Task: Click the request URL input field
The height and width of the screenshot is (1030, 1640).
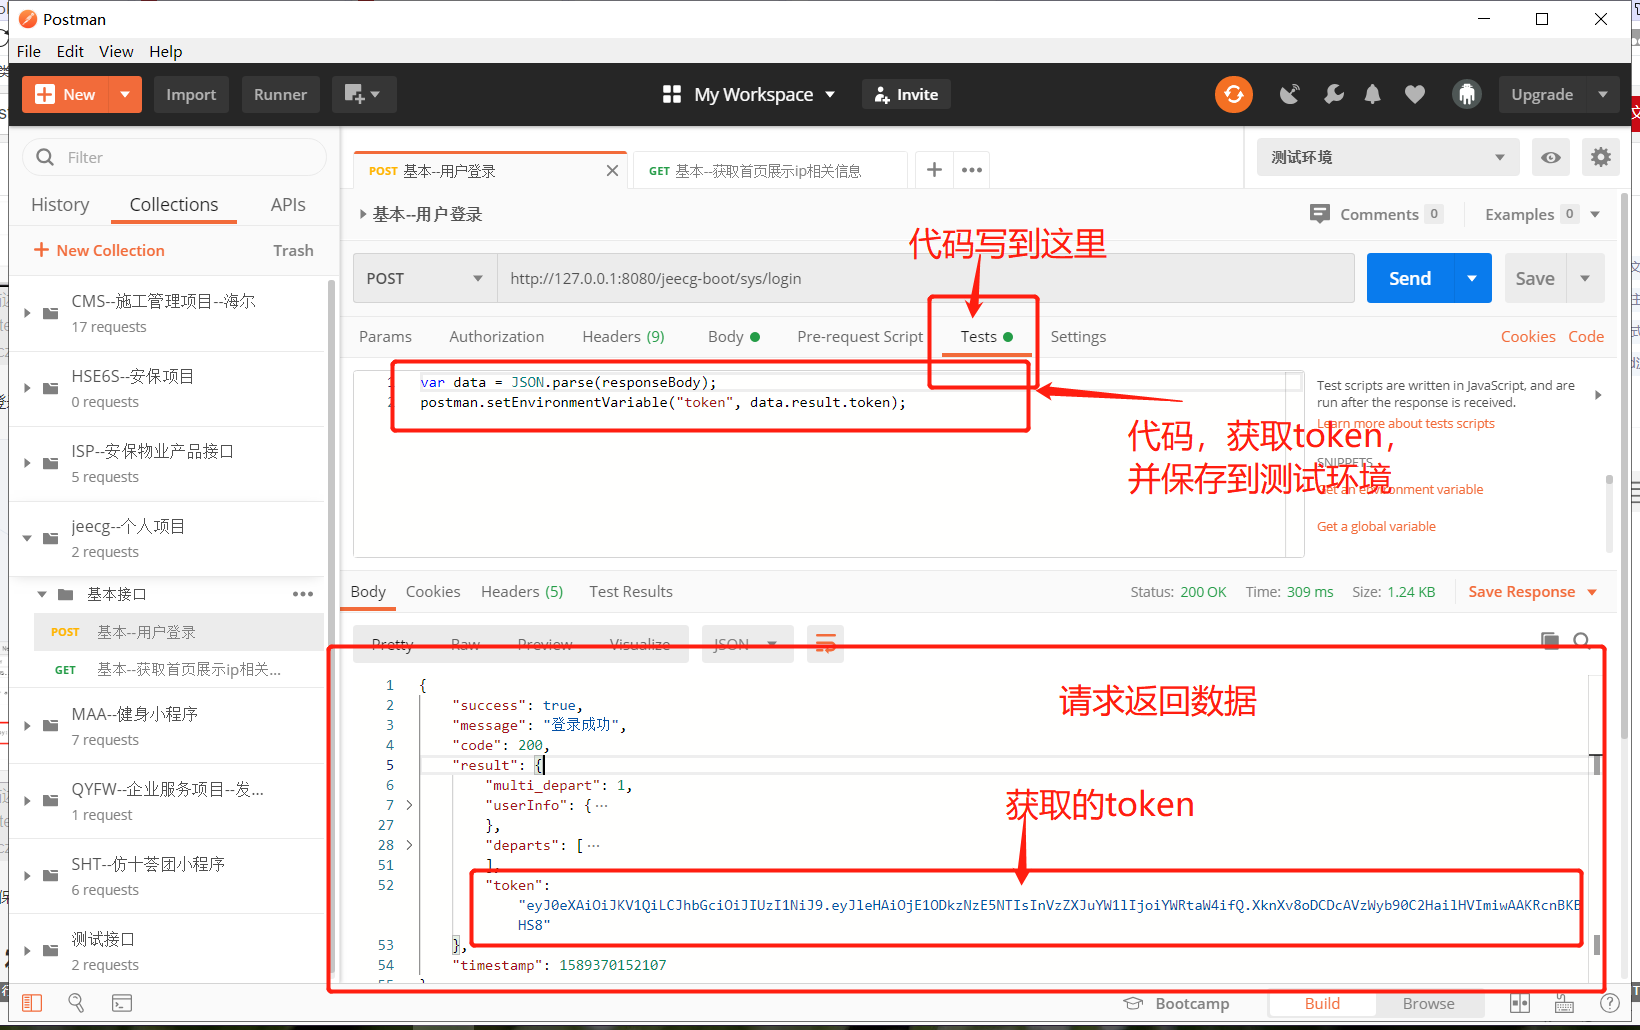Action: click(x=900, y=278)
